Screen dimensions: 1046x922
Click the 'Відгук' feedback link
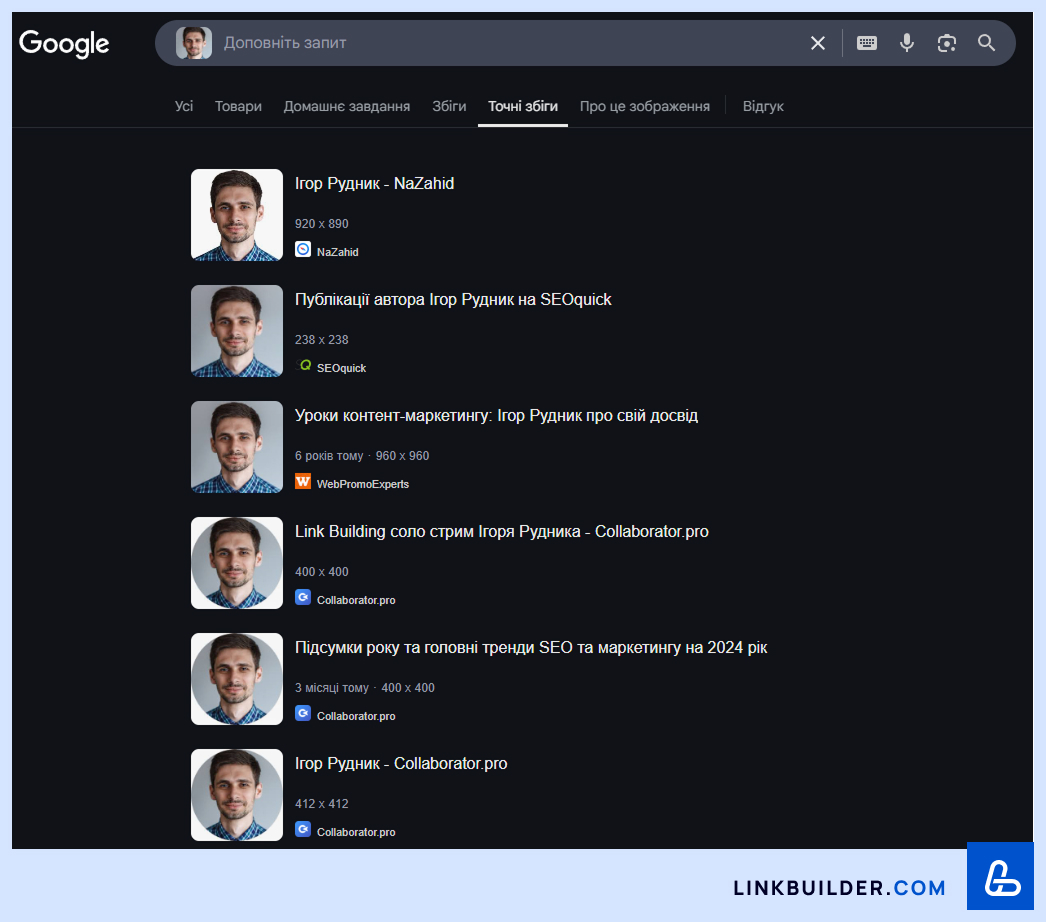pos(763,106)
